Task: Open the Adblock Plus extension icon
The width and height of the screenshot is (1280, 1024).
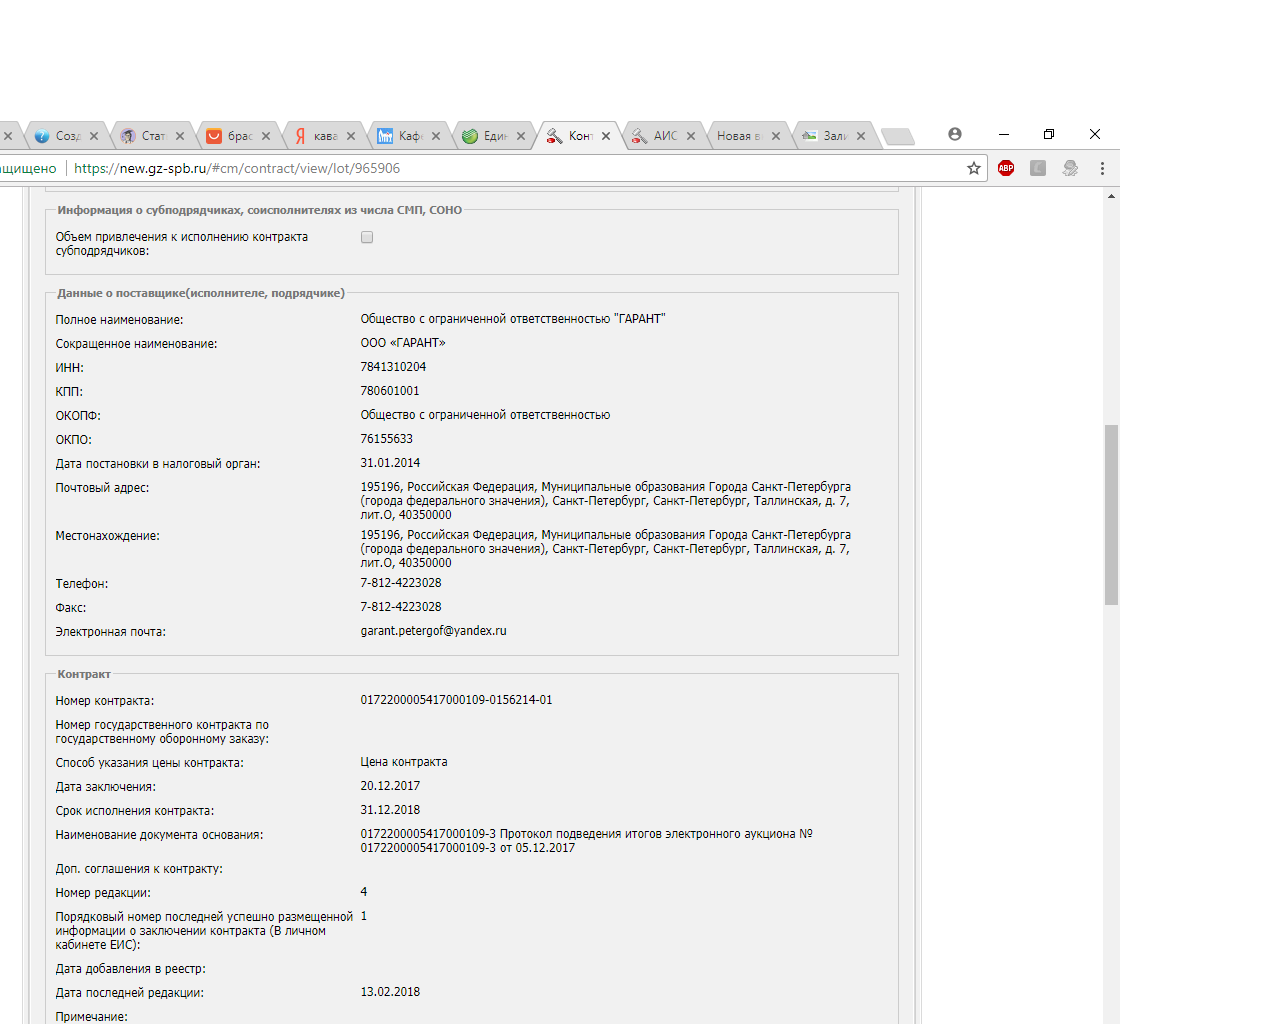Action: pyautogui.click(x=1006, y=168)
